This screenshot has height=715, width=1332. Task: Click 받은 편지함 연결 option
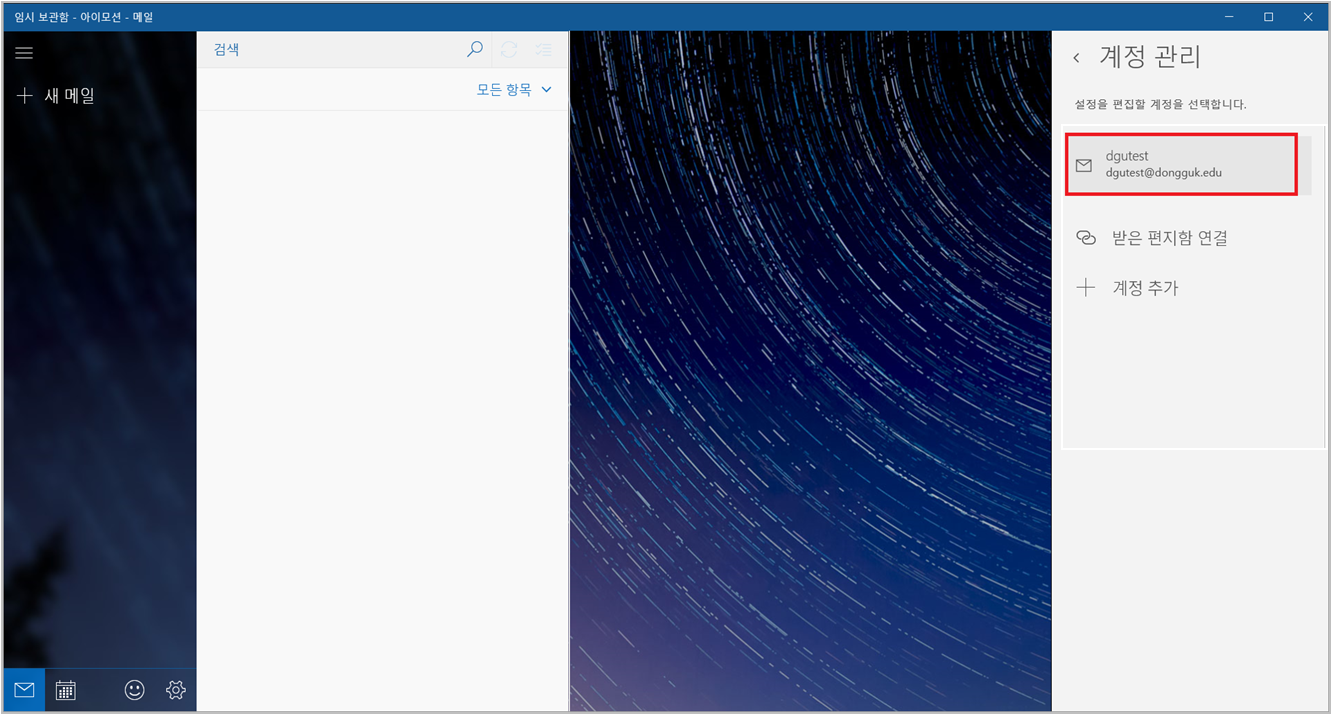[x=1150, y=238]
